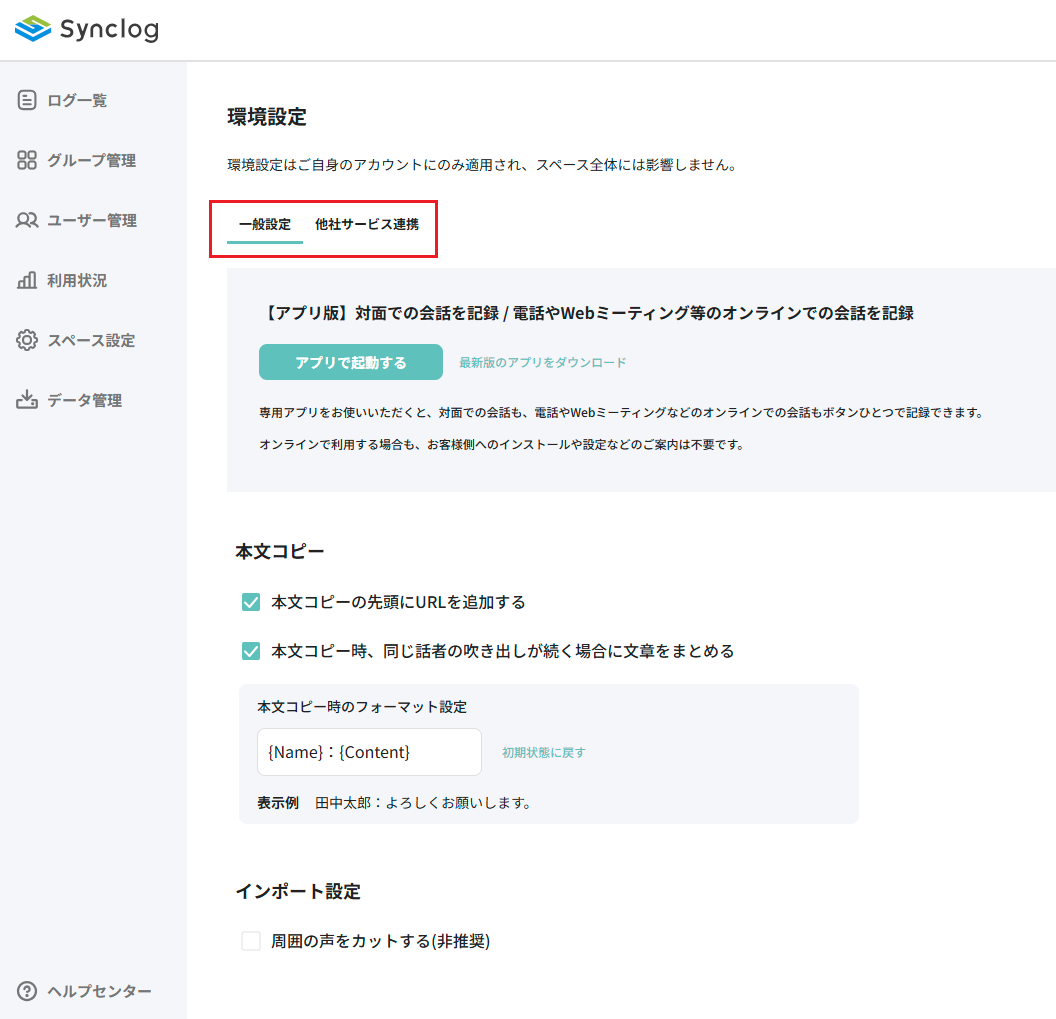1056x1019 pixels.
Task: Select the 一般設定 tab
Action: [x=262, y=227]
